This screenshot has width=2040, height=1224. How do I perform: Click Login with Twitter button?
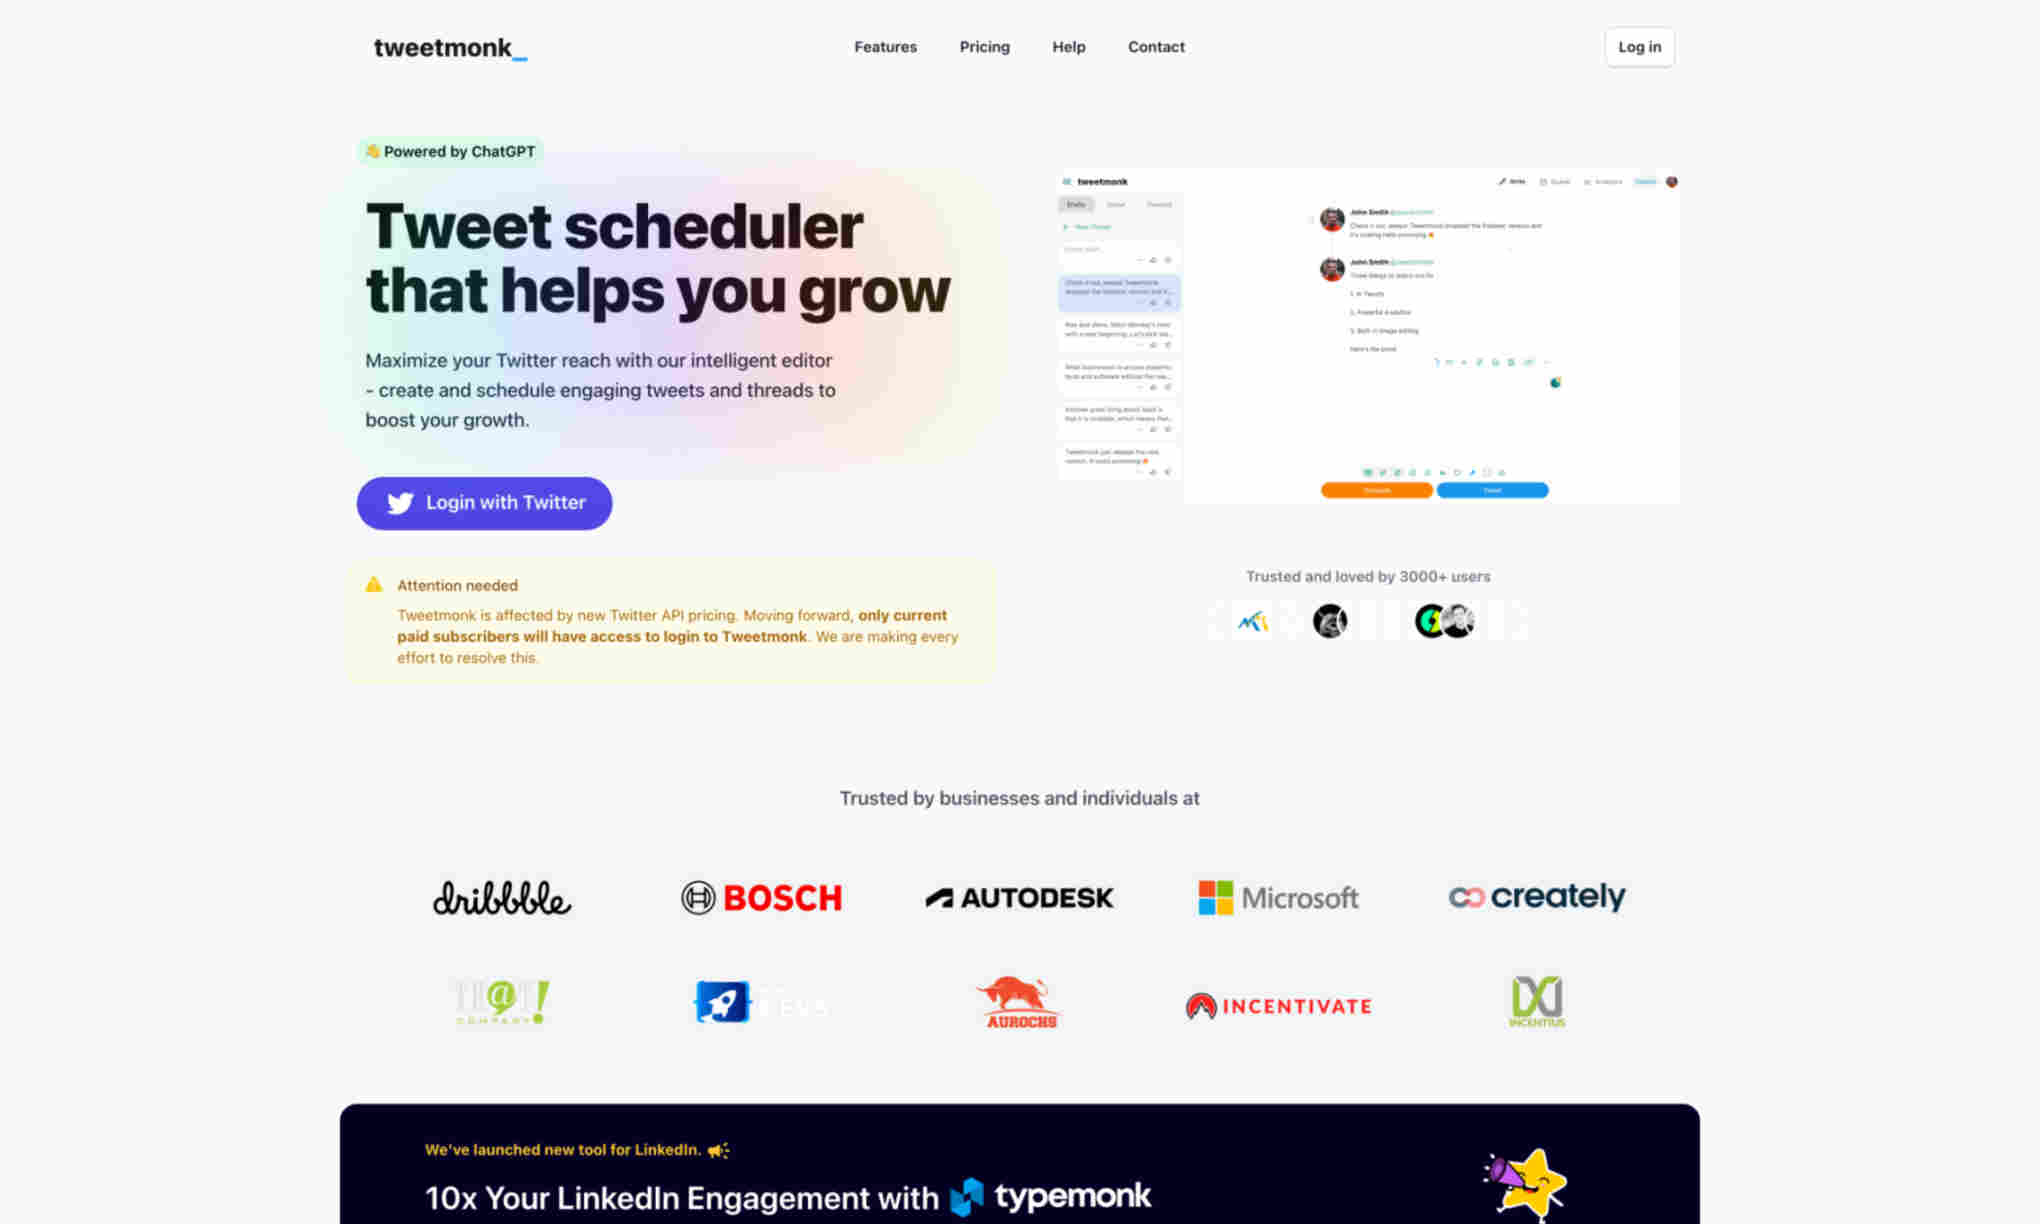[484, 503]
